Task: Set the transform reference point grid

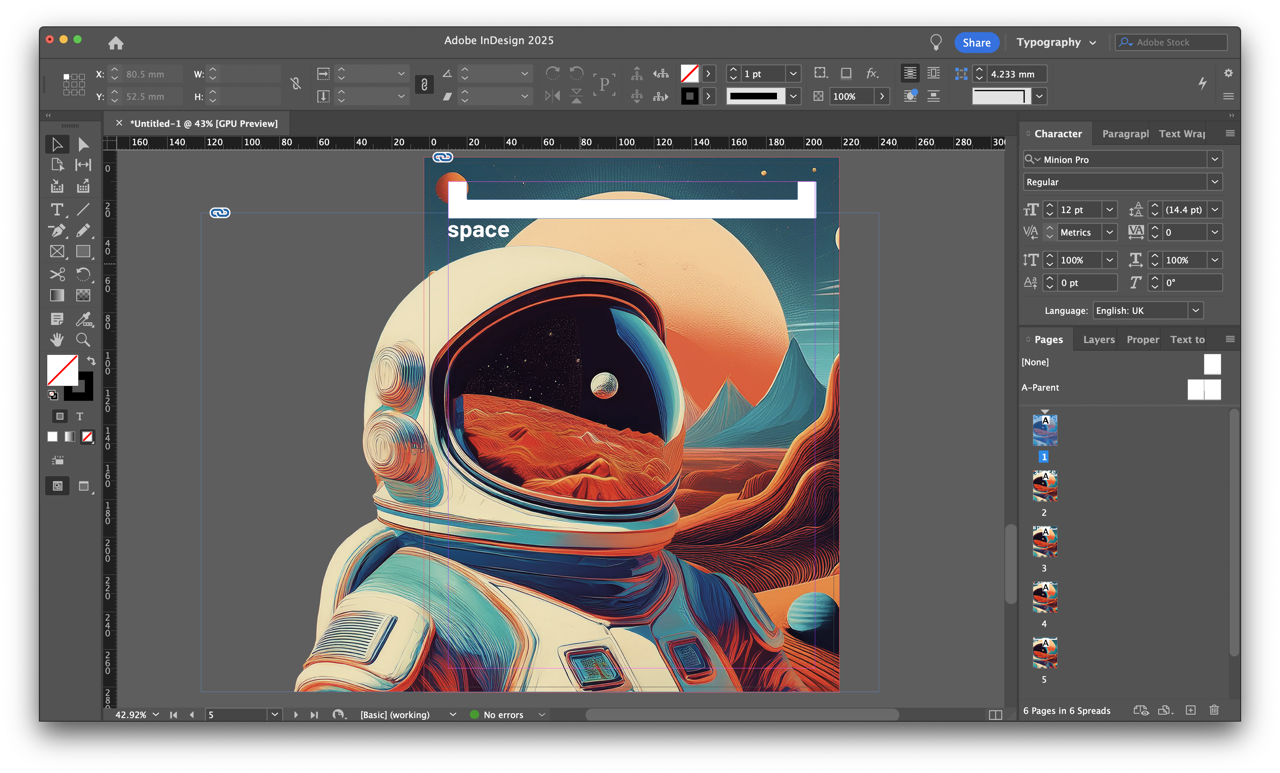Action: pos(74,84)
